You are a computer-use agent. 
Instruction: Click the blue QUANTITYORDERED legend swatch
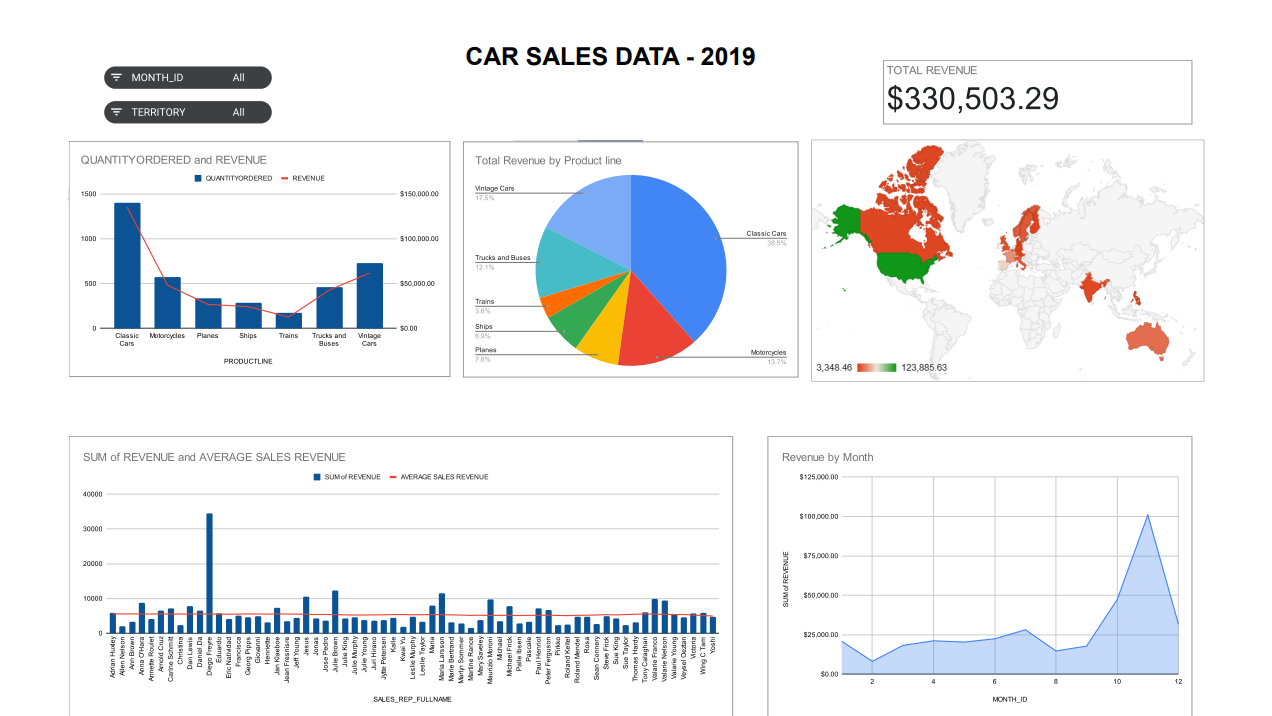coord(198,178)
